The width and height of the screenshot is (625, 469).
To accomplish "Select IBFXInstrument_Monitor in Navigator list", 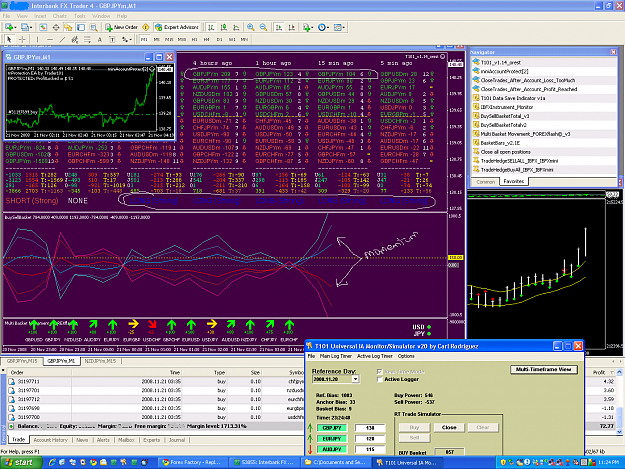I will click(507, 107).
